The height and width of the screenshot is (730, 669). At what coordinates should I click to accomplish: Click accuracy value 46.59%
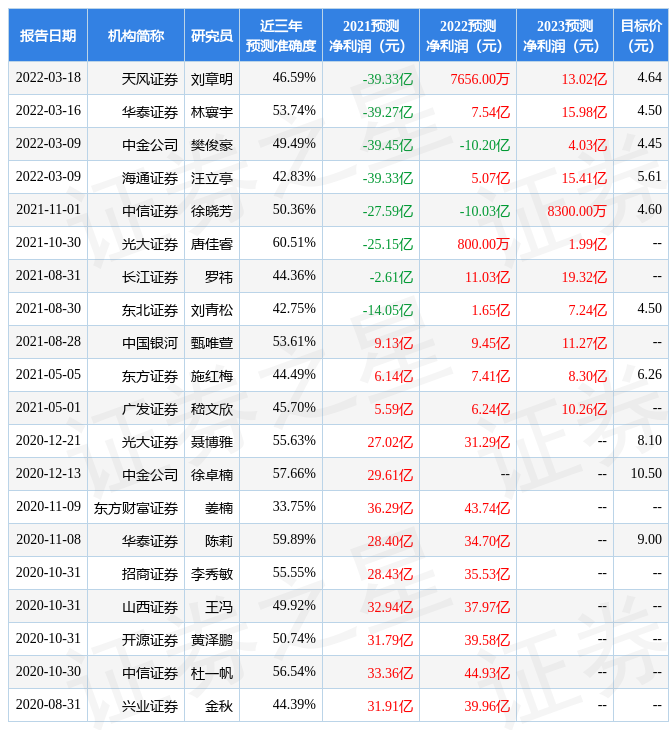pyautogui.click(x=294, y=78)
